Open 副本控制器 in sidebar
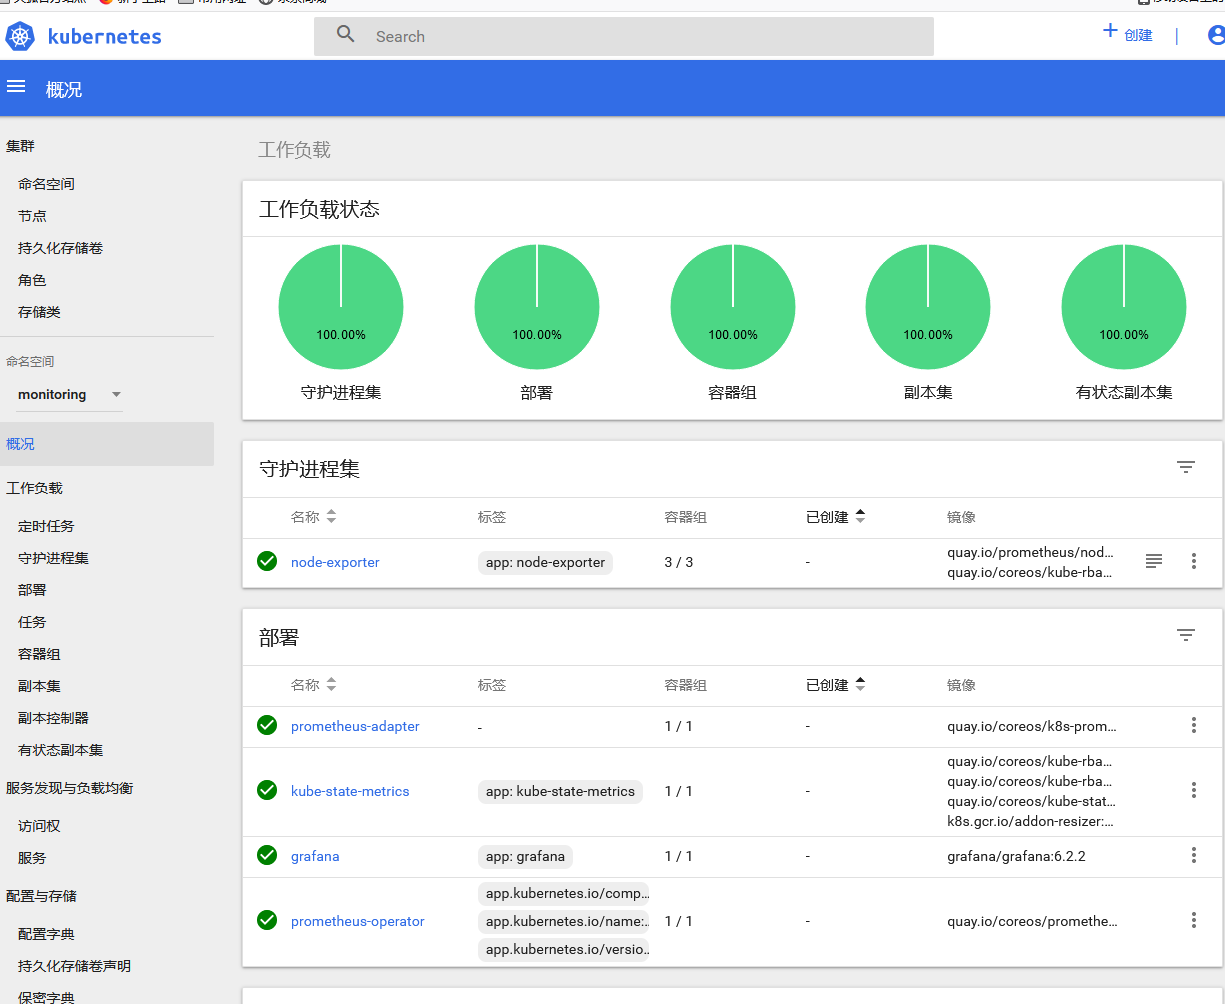The height and width of the screenshot is (1004, 1225). [53, 718]
